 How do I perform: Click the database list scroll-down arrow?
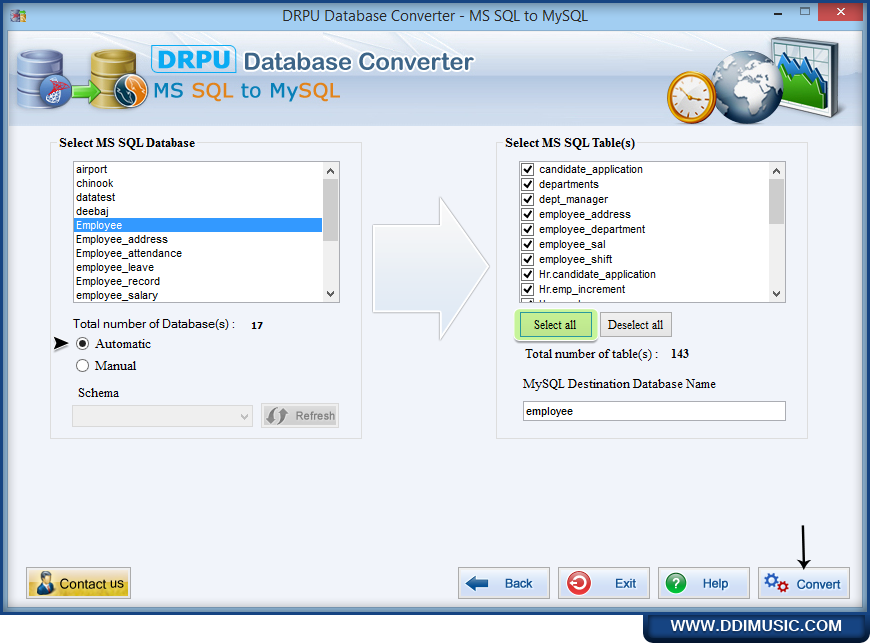pyautogui.click(x=331, y=294)
